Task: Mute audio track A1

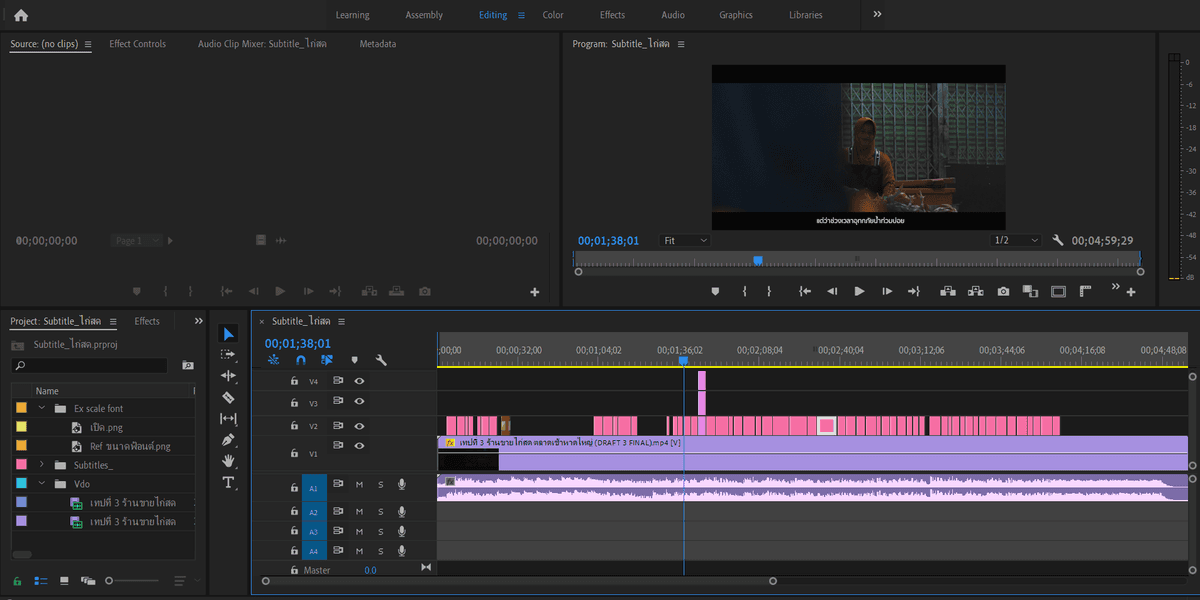Action: (x=359, y=485)
